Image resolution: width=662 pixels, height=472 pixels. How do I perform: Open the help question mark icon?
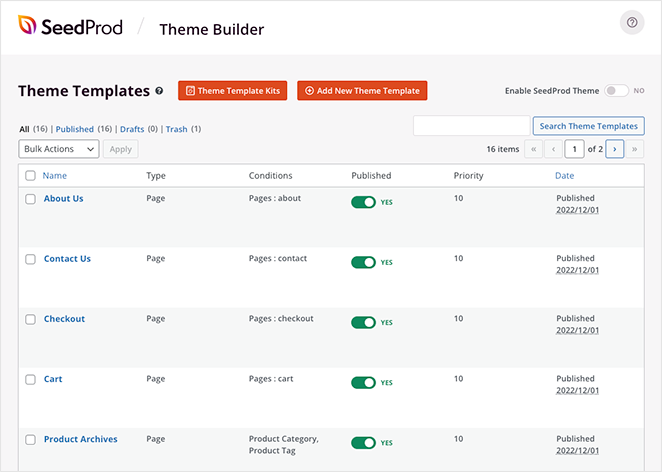pyautogui.click(x=631, y=23)
